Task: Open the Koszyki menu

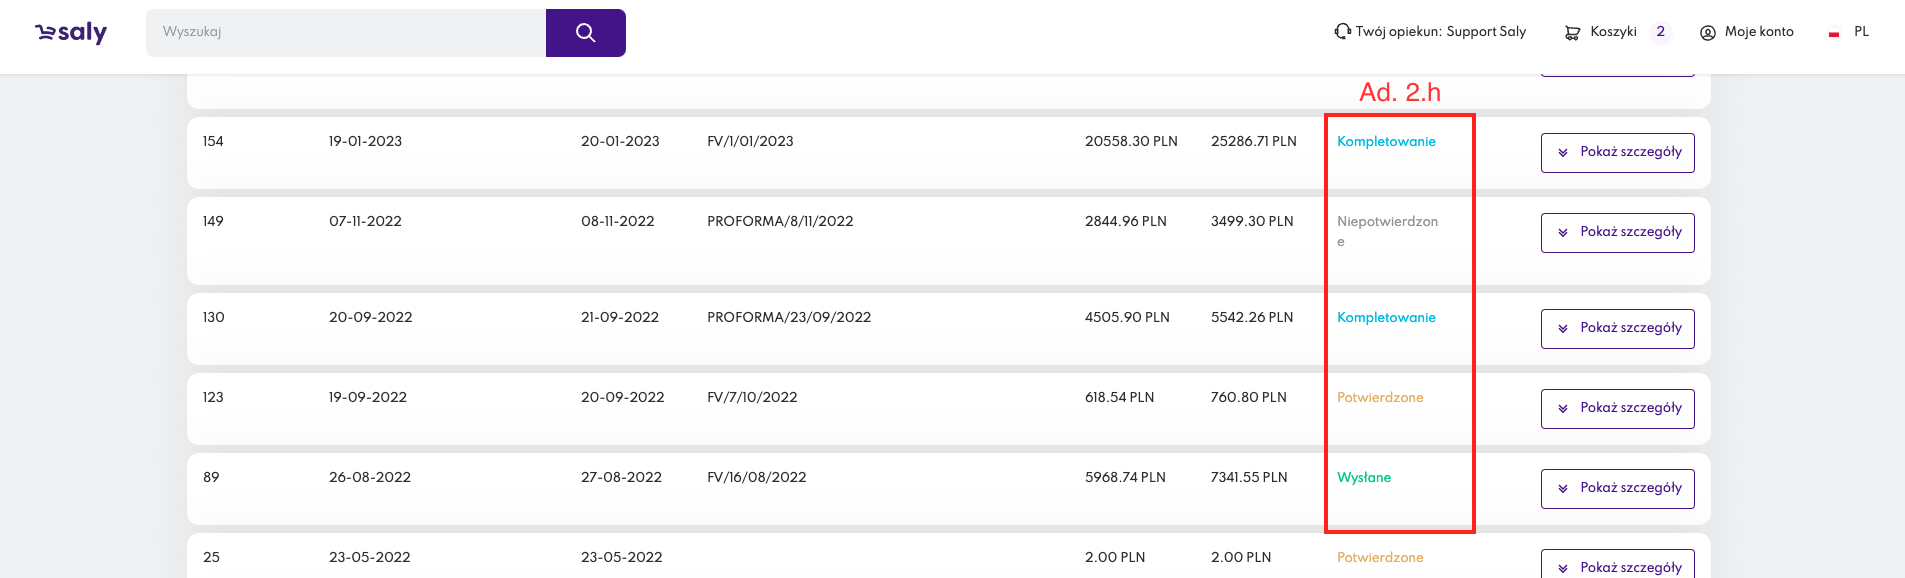Action: 1613,32
